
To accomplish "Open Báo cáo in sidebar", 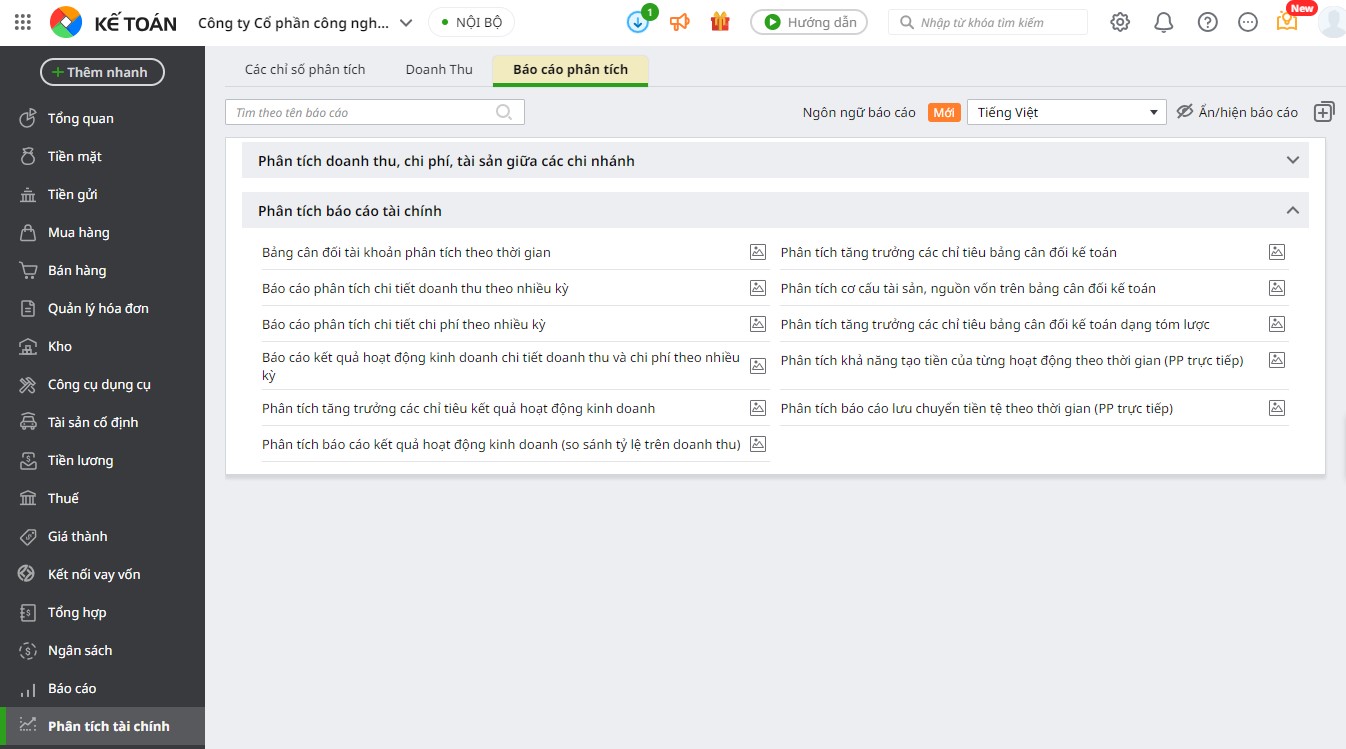I will click(x=102, y=689).
